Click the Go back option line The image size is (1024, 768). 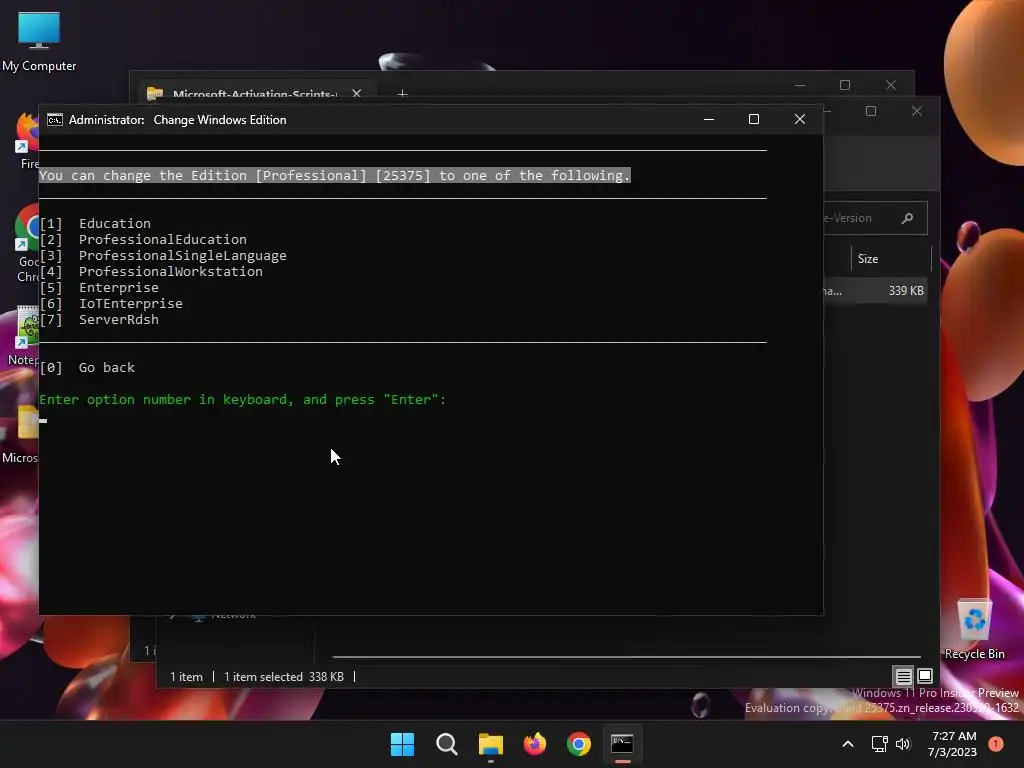87,368
